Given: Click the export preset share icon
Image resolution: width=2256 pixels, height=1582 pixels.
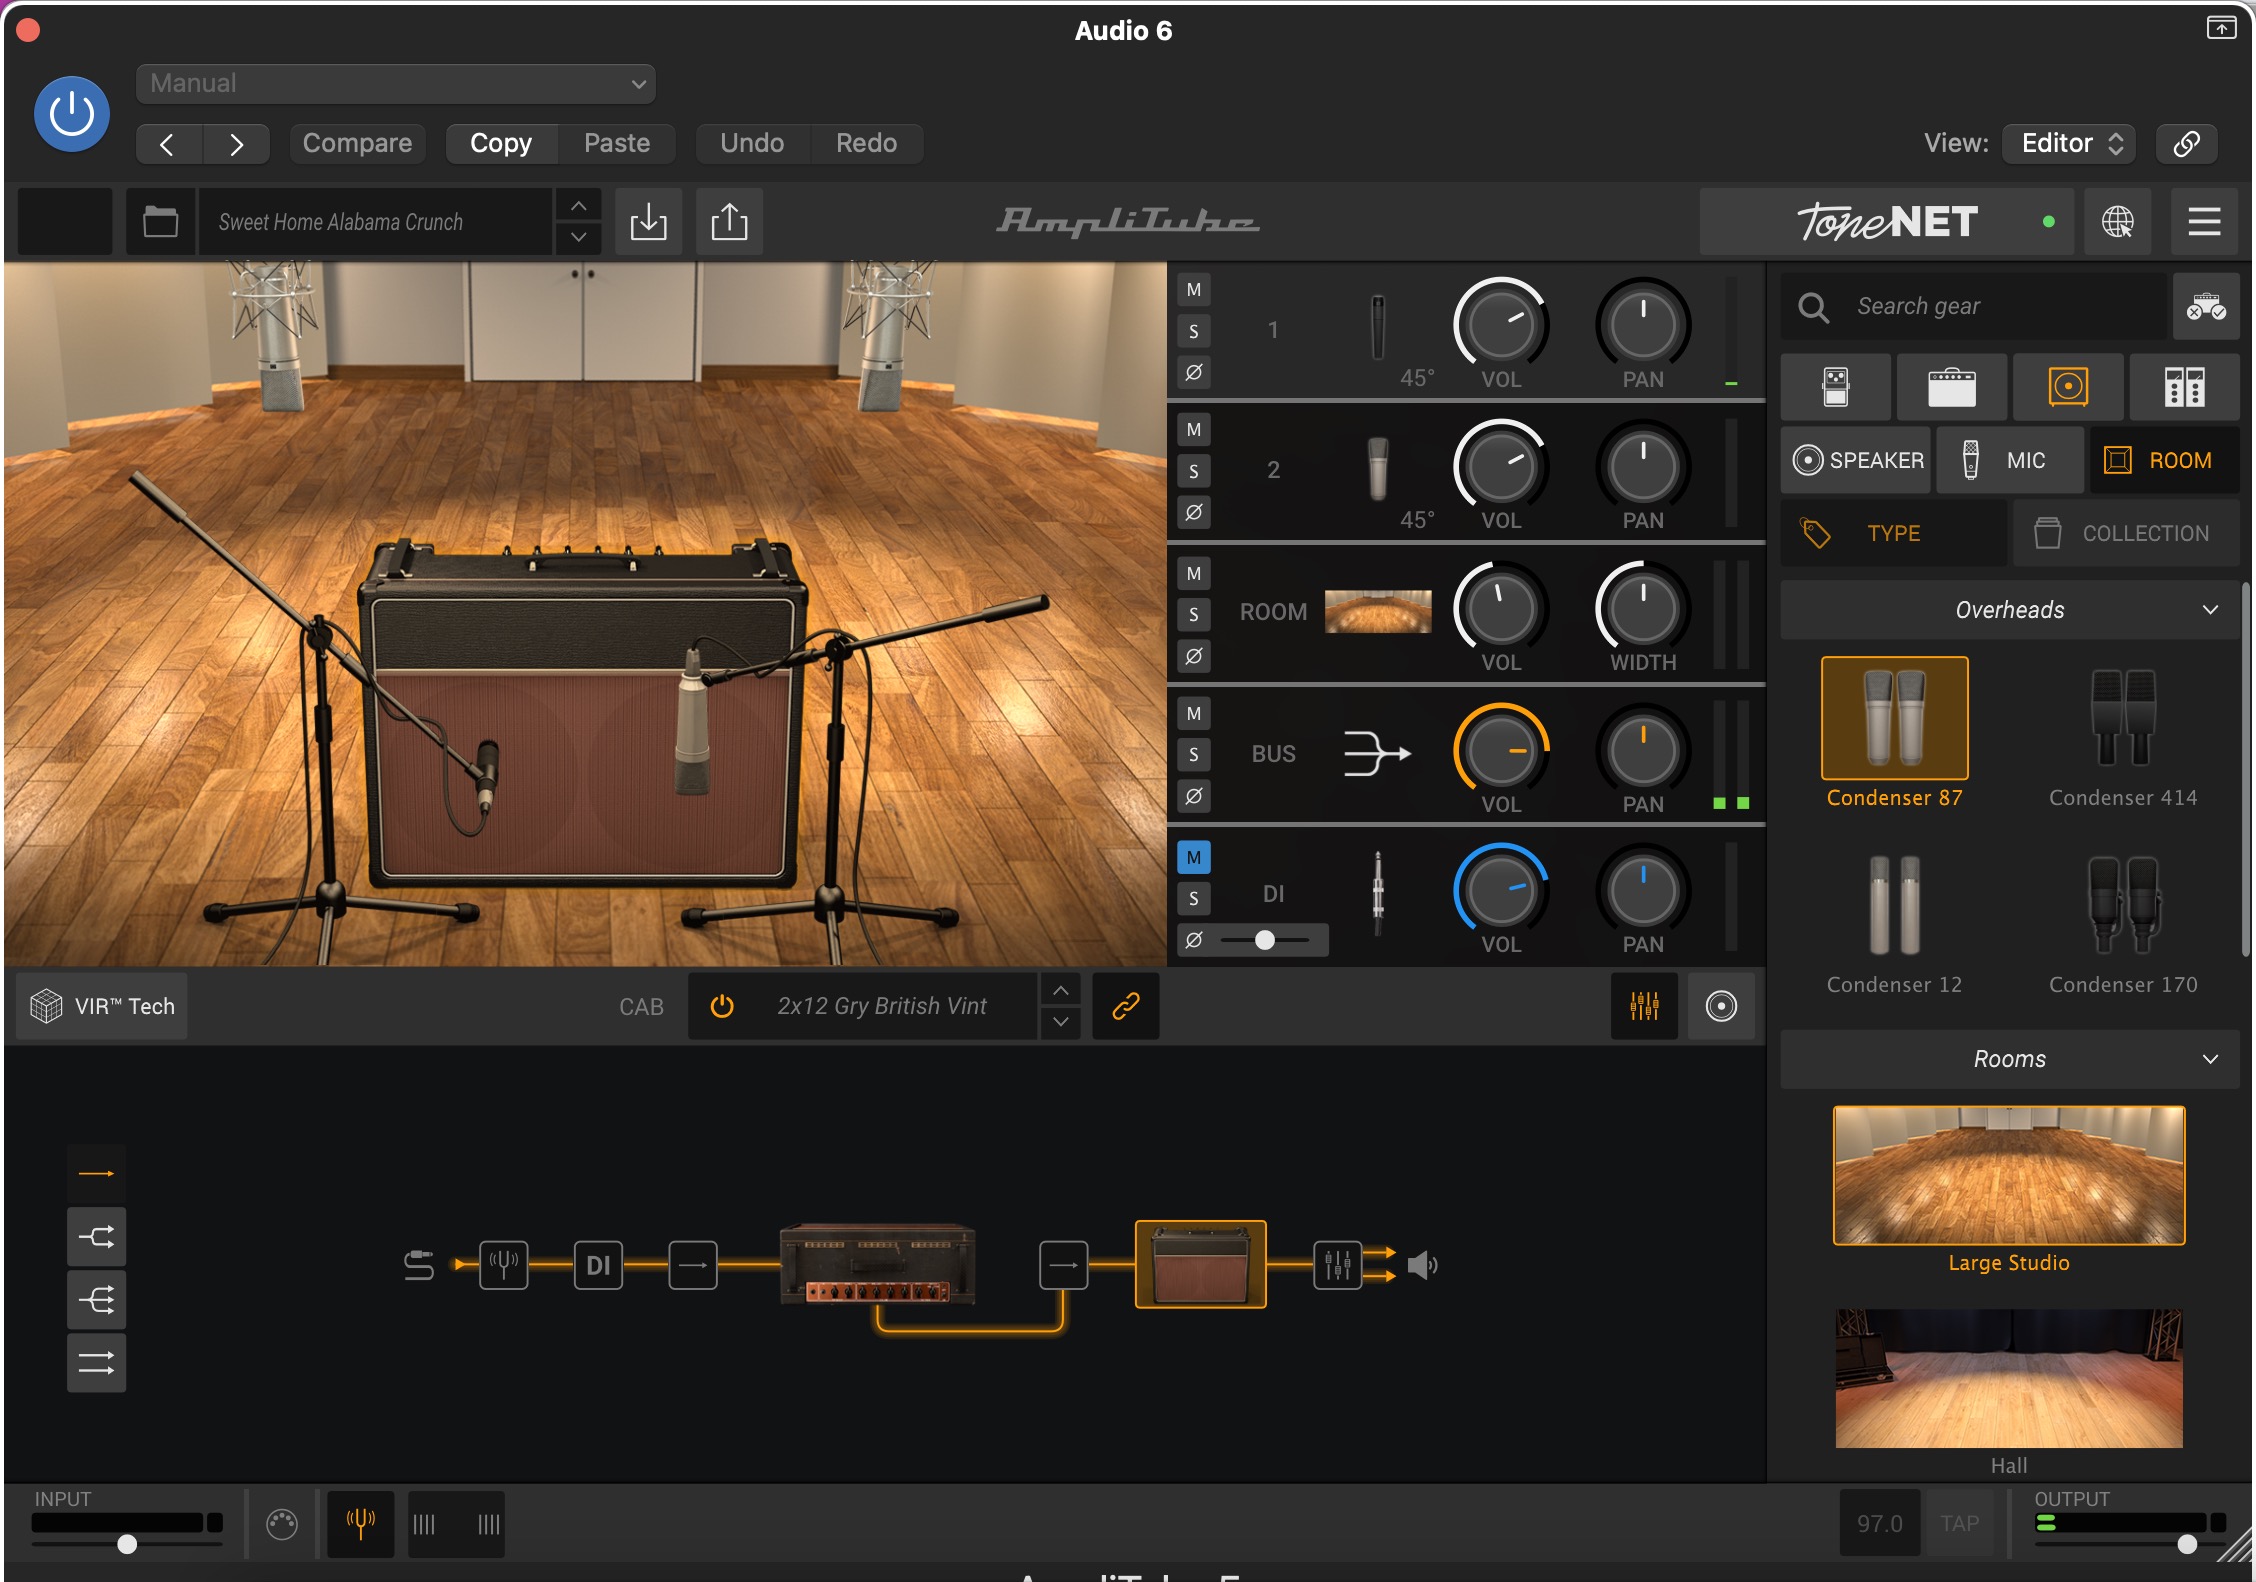Looking at the screenshot, I should pos(729,221).
